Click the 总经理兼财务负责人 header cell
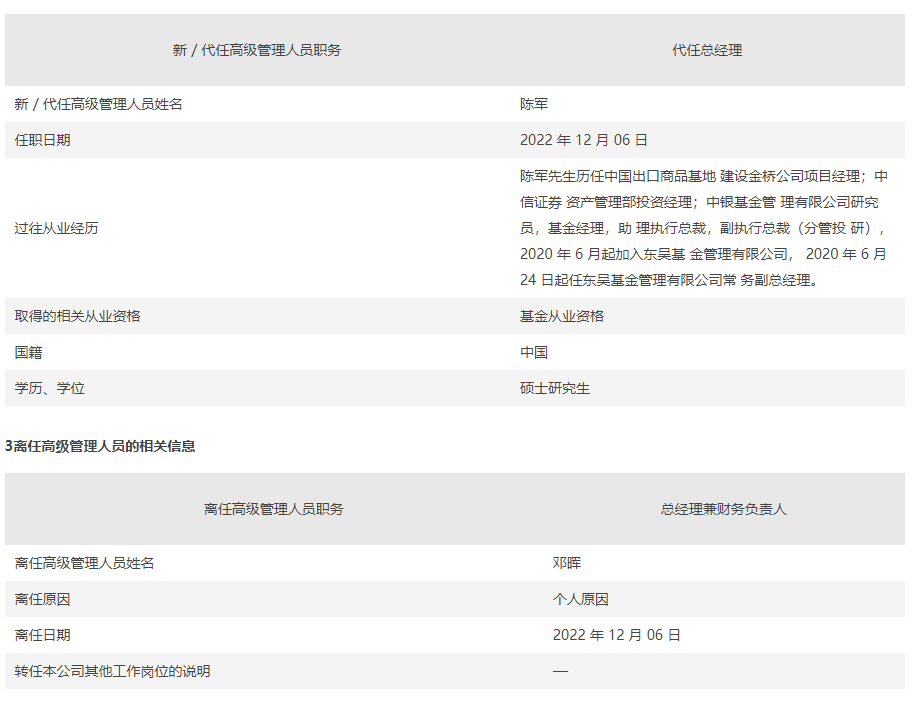This screenshot has height=703, width=914. click(x=723, y=509)
